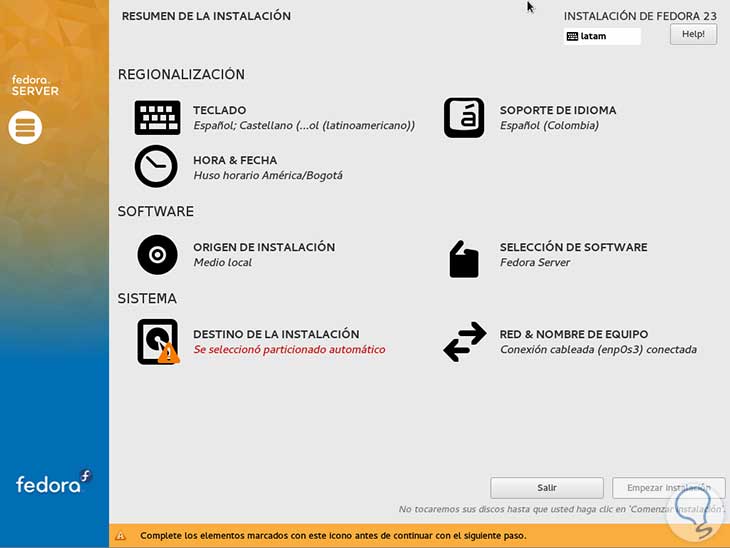Select the Origen de Instalación disc icon
This screenshot has width=730, height=548.
157,255
